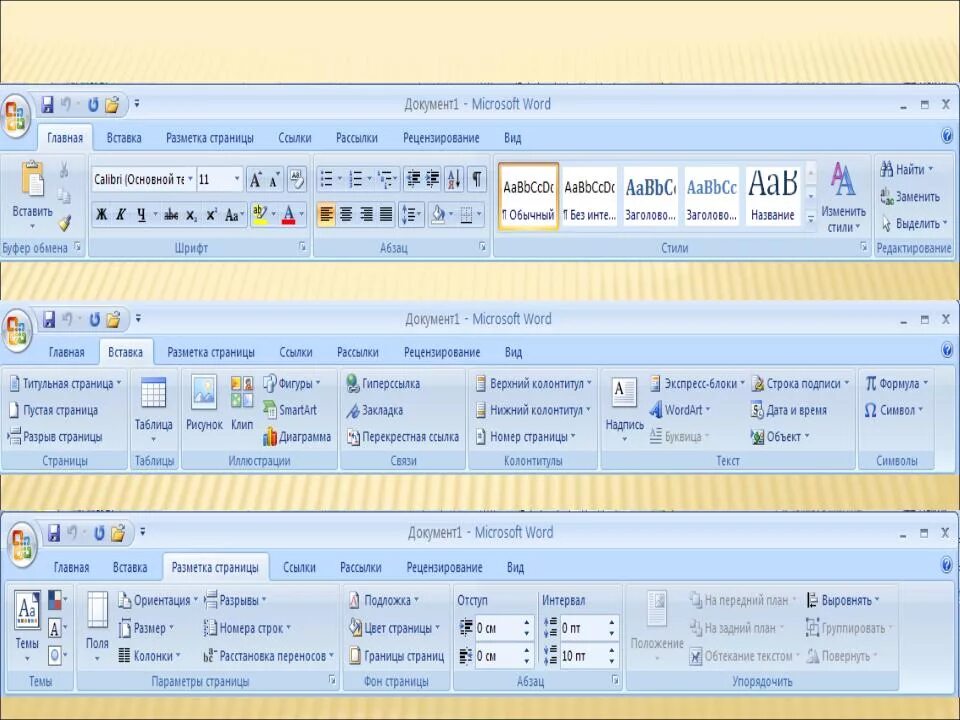Align text left in the Абзац group

click(x=326, y=214)
